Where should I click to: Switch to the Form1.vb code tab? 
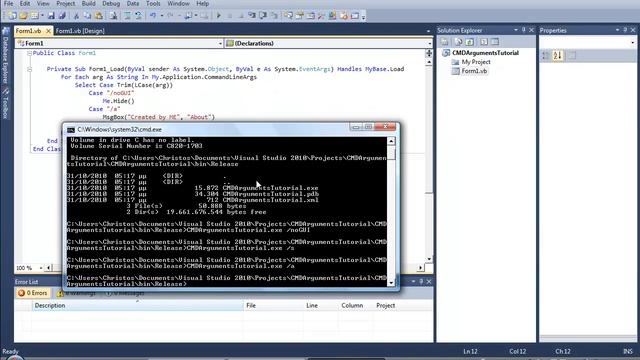tap(29, 31)
